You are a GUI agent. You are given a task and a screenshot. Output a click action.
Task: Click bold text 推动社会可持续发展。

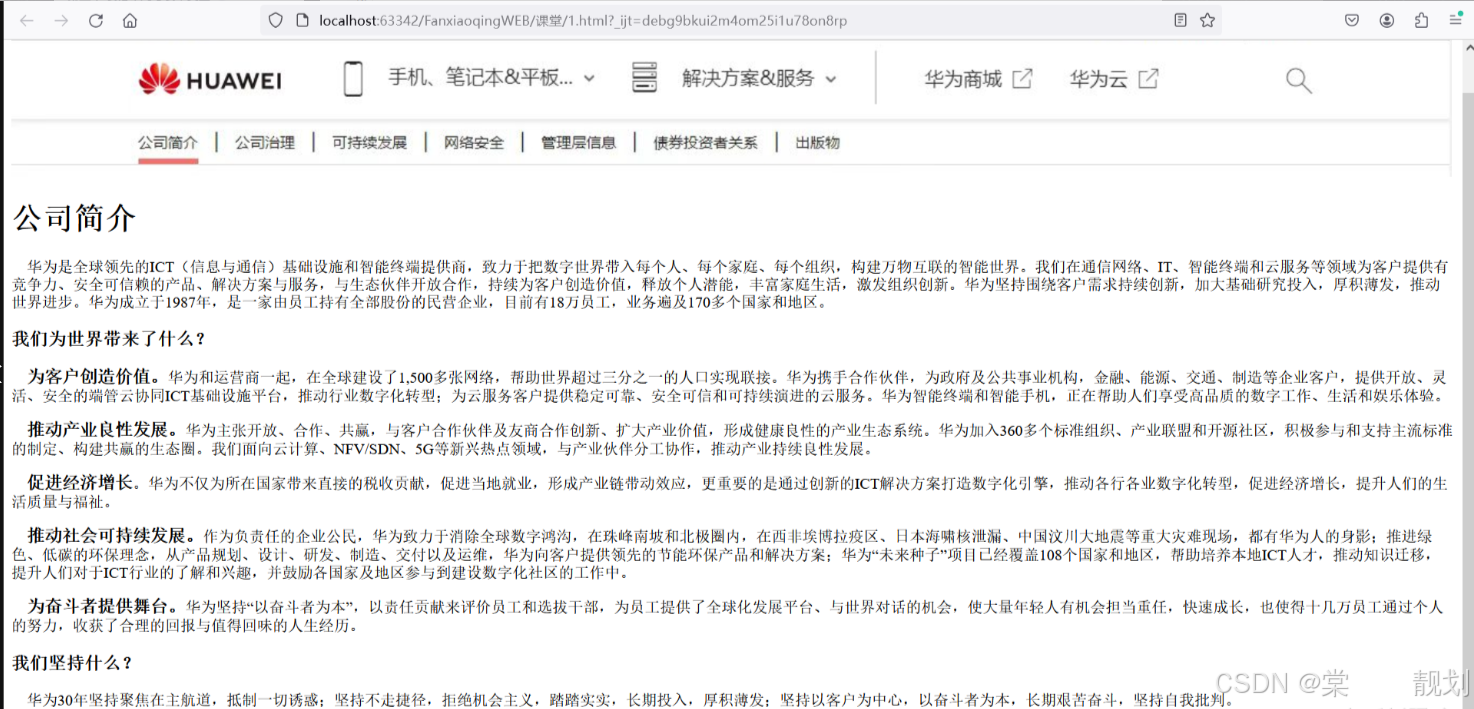pos(111,536)
